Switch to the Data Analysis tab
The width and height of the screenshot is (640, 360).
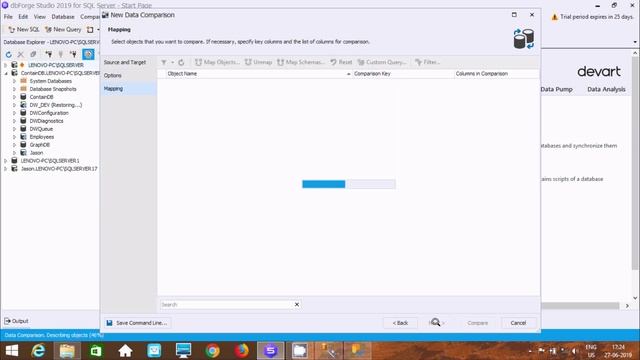point(606,89)
